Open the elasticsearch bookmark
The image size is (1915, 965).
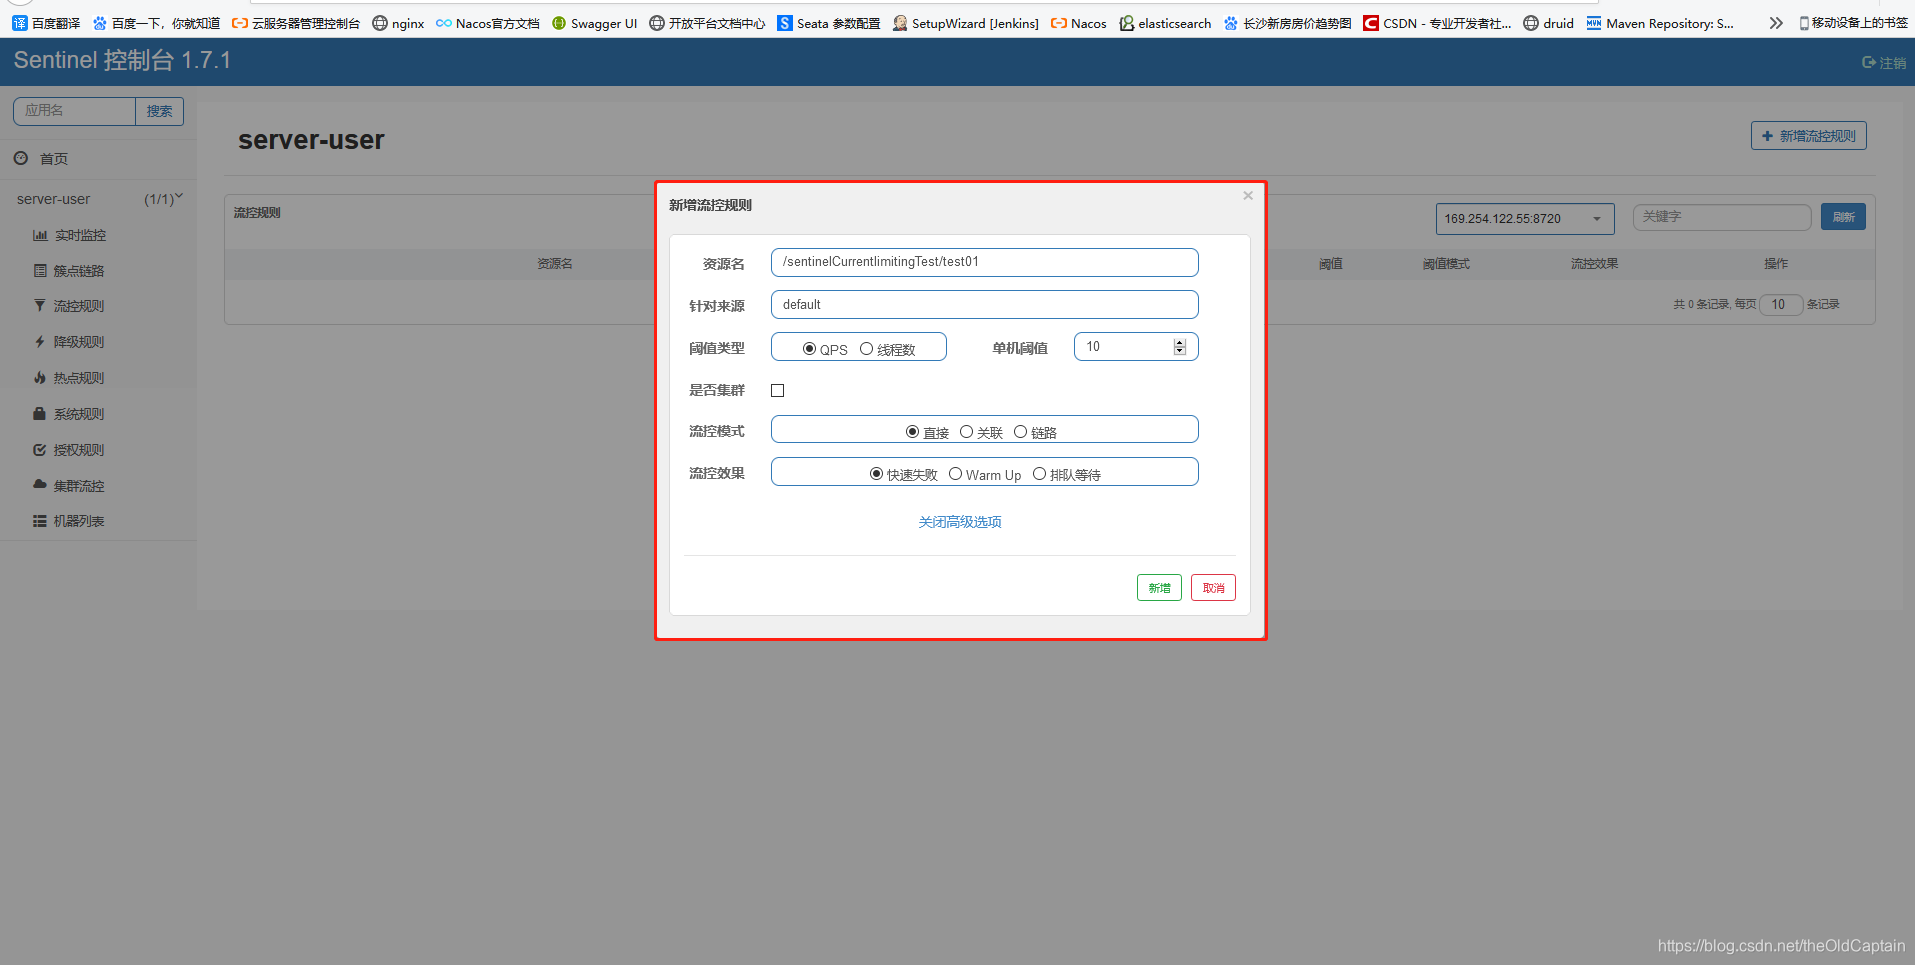click(x=1165, y=23)
